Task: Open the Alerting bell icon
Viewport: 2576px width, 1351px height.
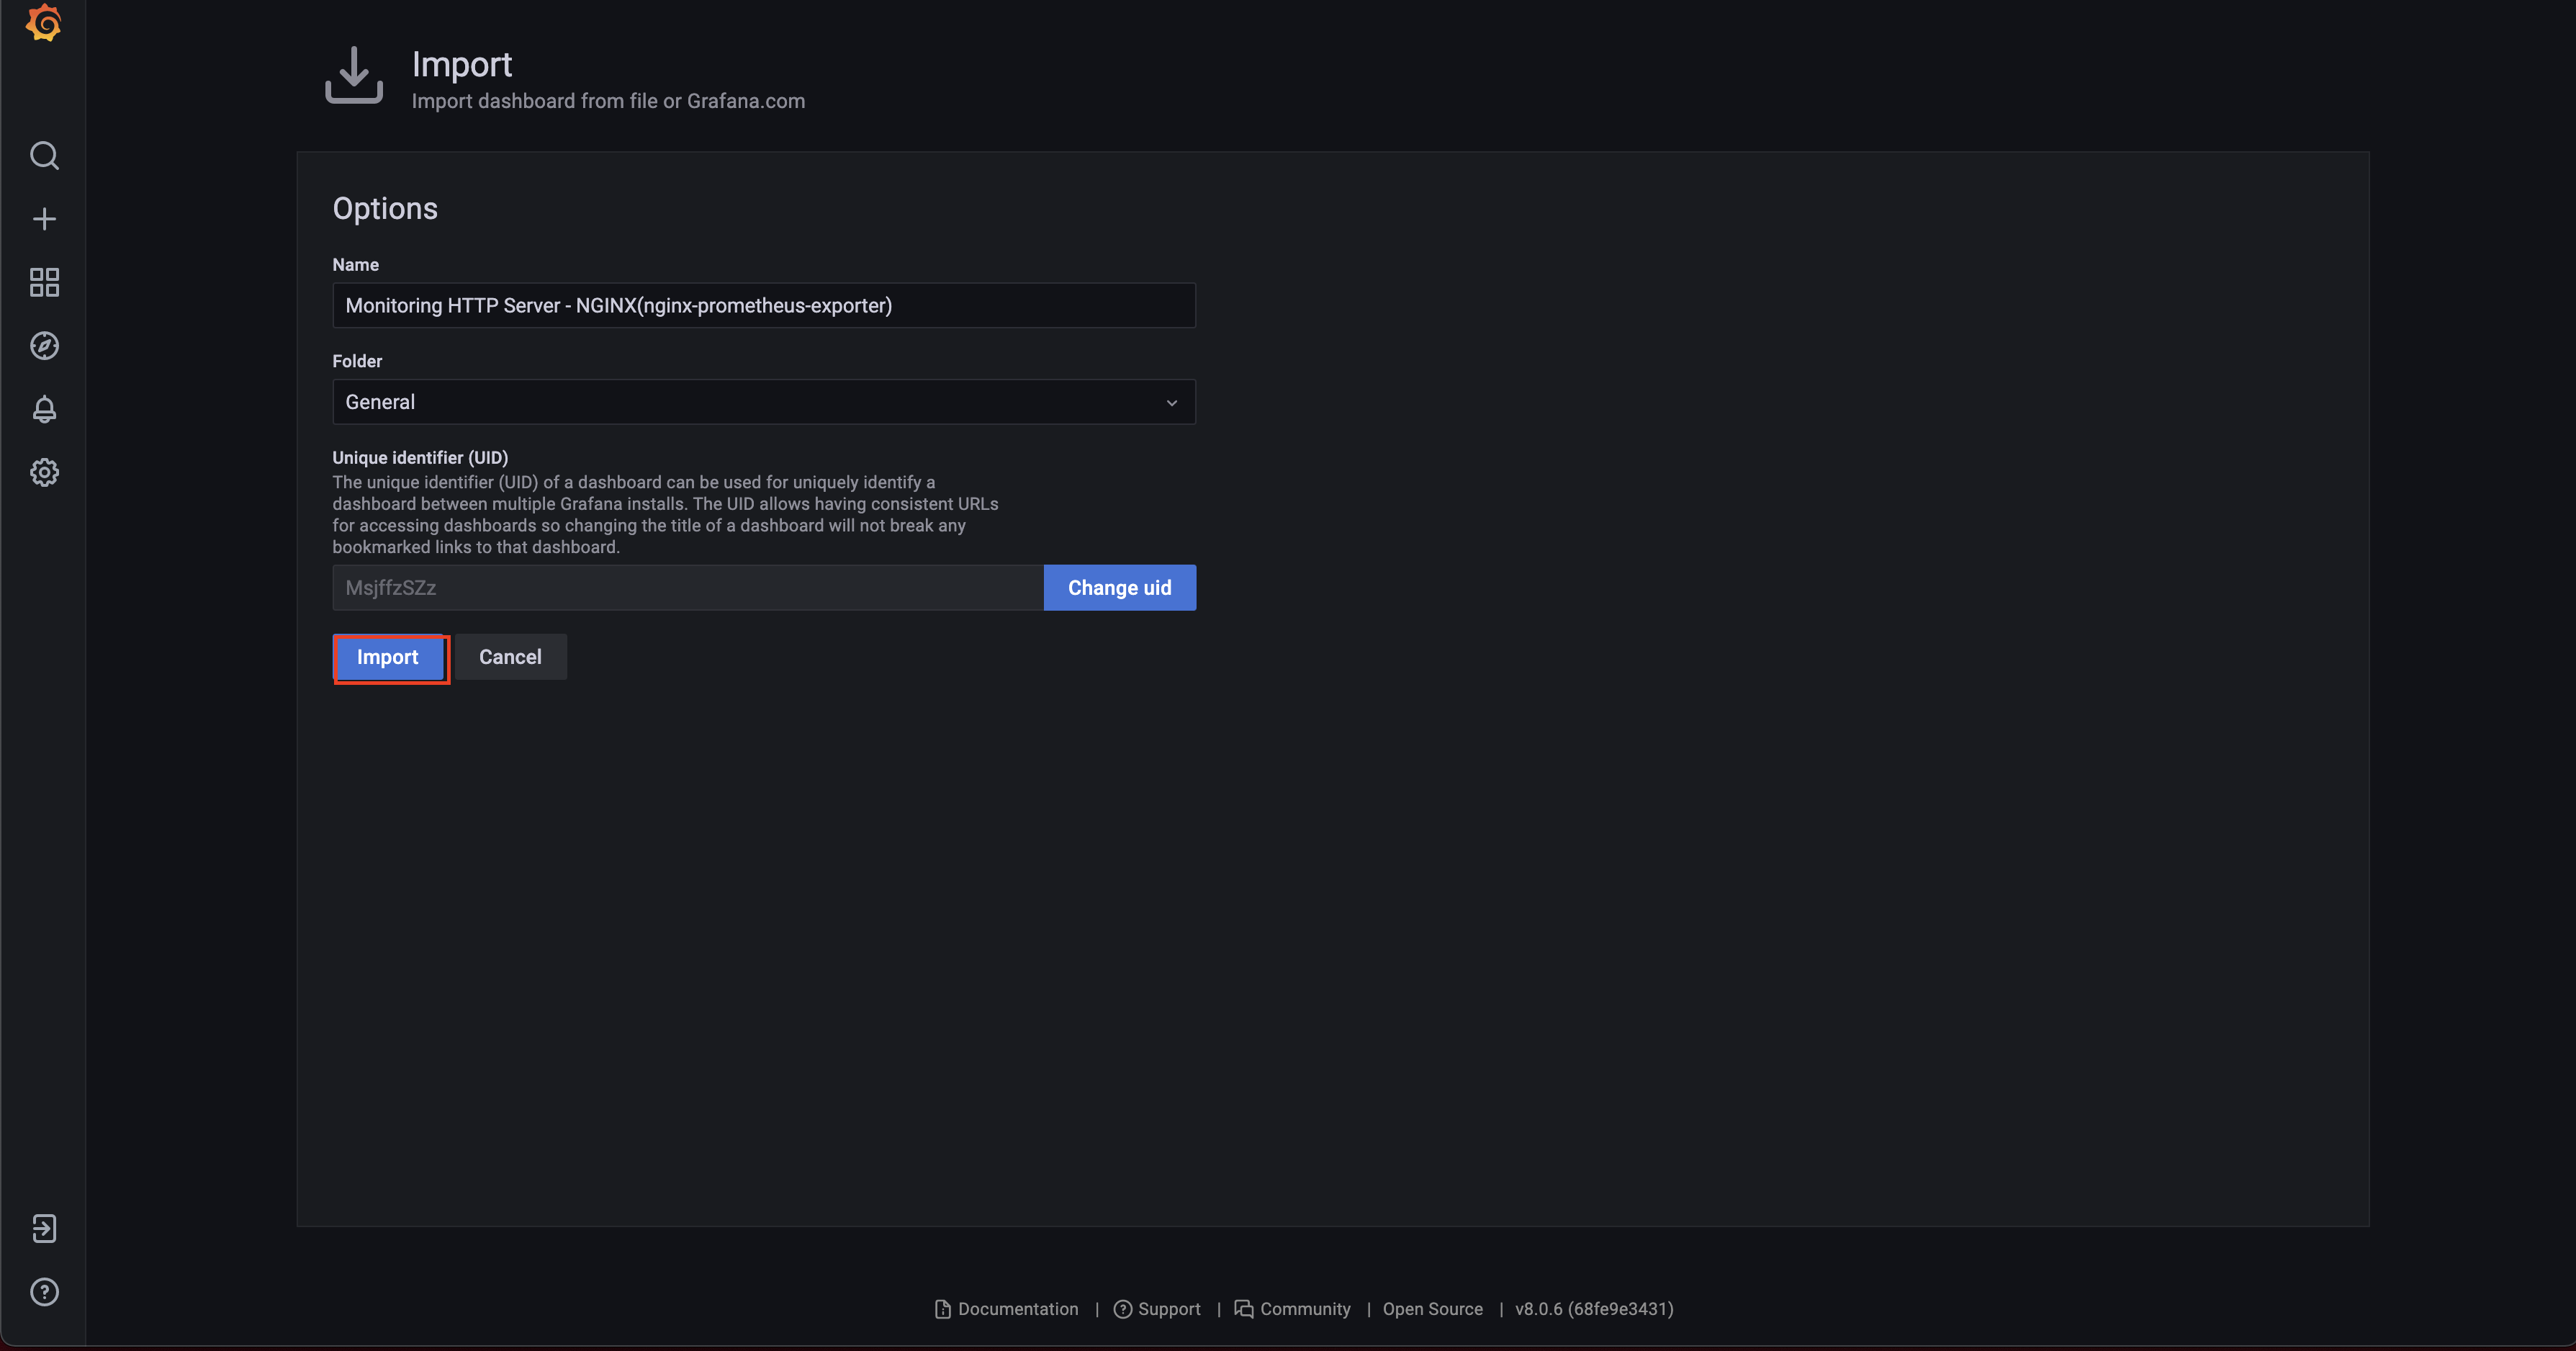Action: [44, 409]
